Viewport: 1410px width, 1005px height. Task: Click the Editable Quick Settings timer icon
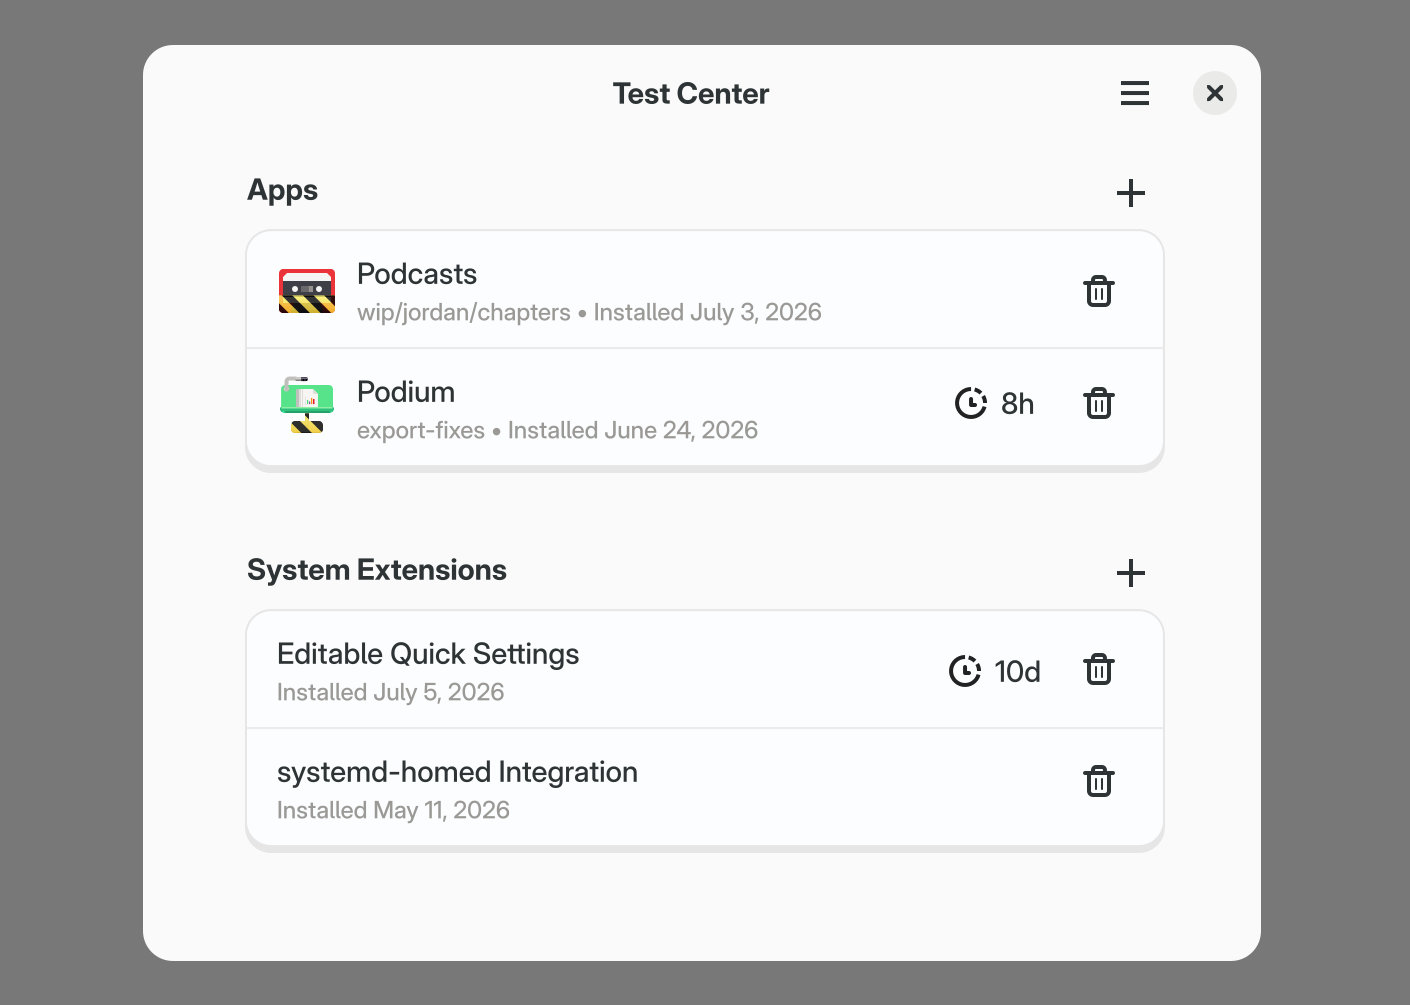click(x=964, y=671)
